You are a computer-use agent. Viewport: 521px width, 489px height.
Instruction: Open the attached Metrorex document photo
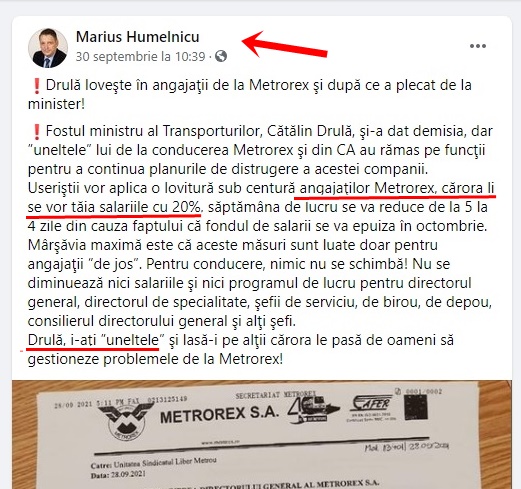(262, 434)
